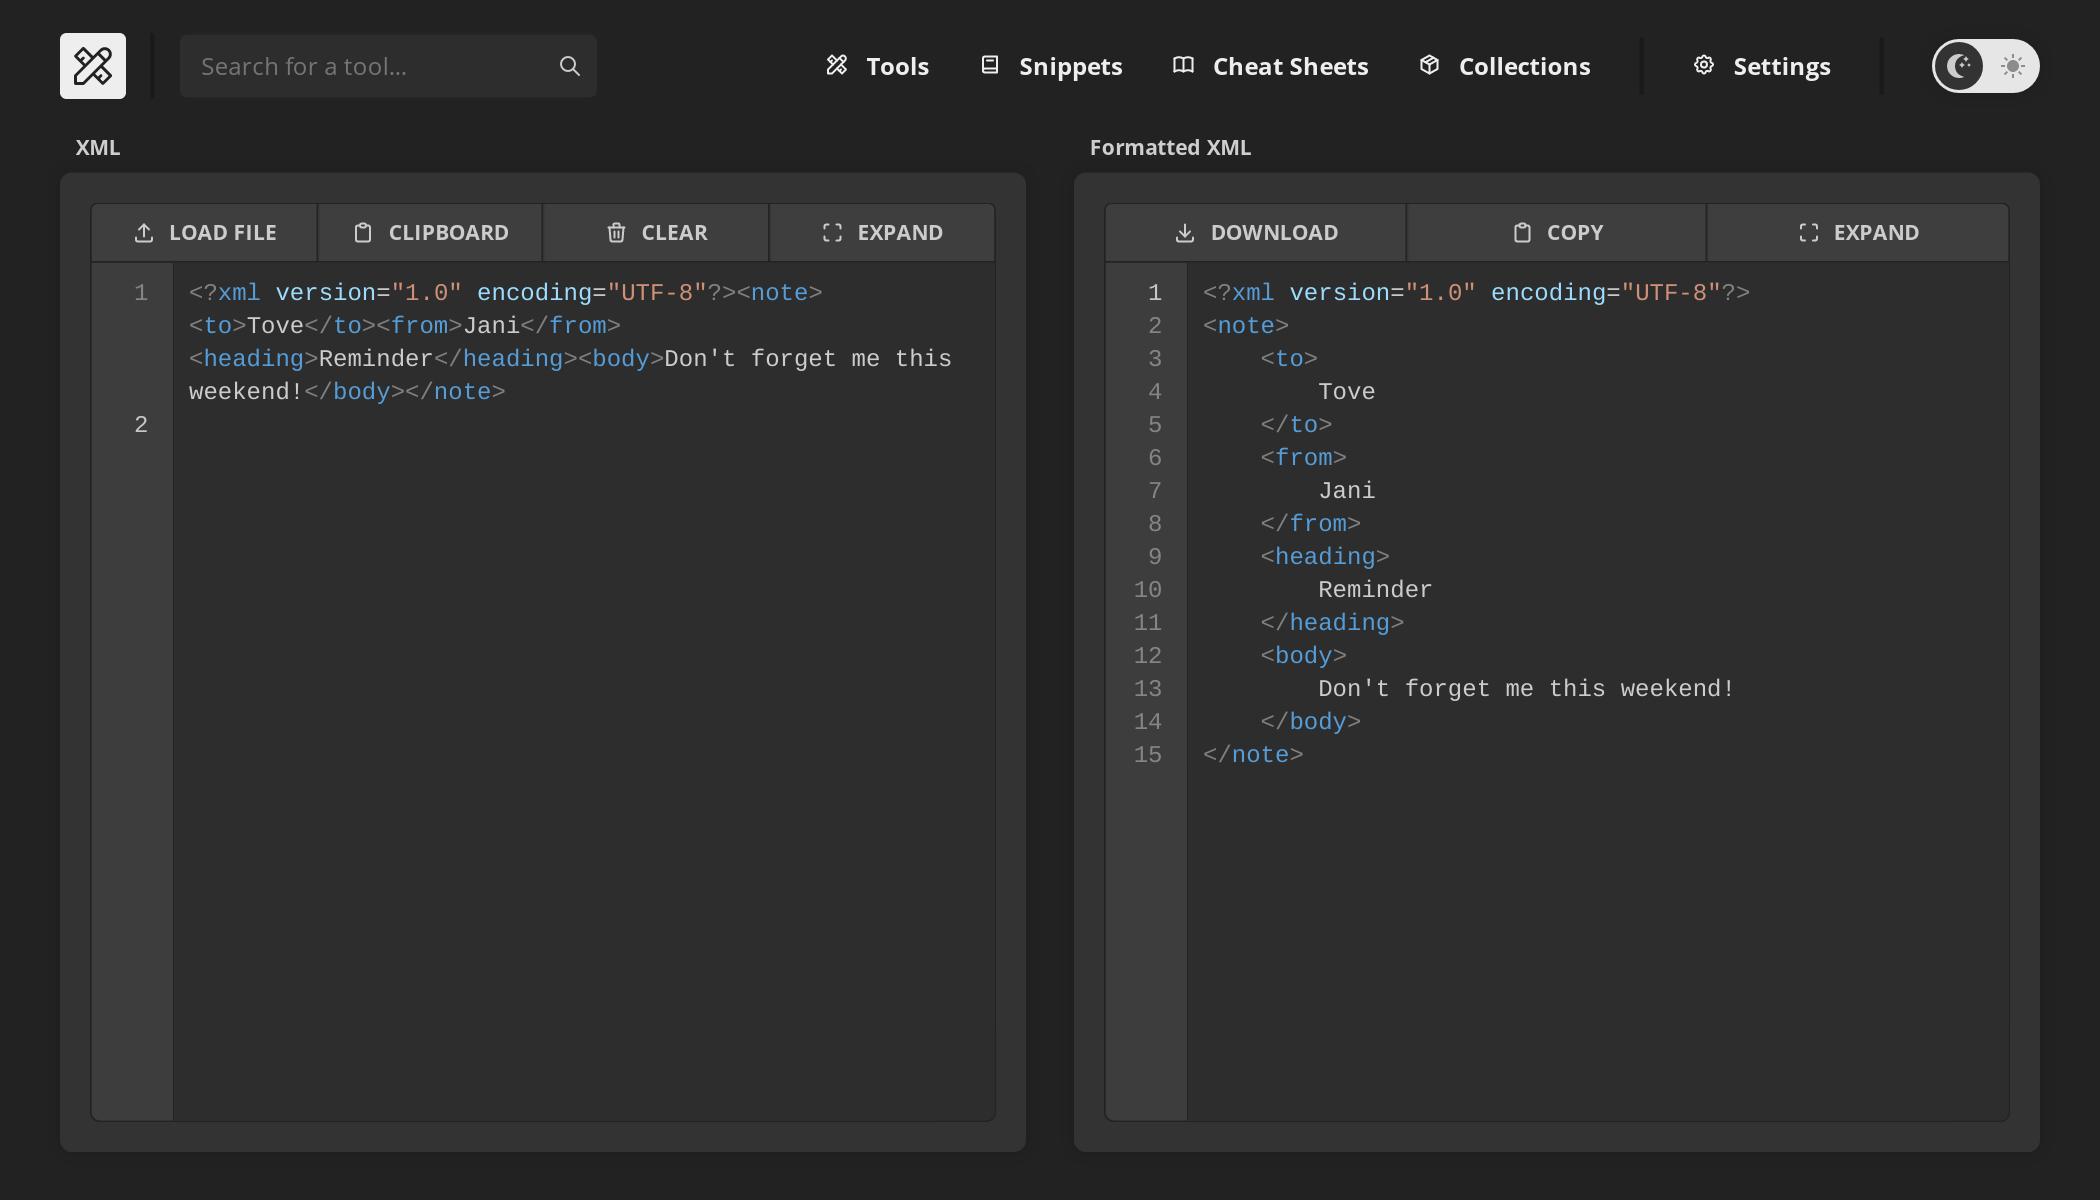The image size is (2100, 1200).
Task: Click the 'Formatted XML' label
Action: coord(1170,148)
